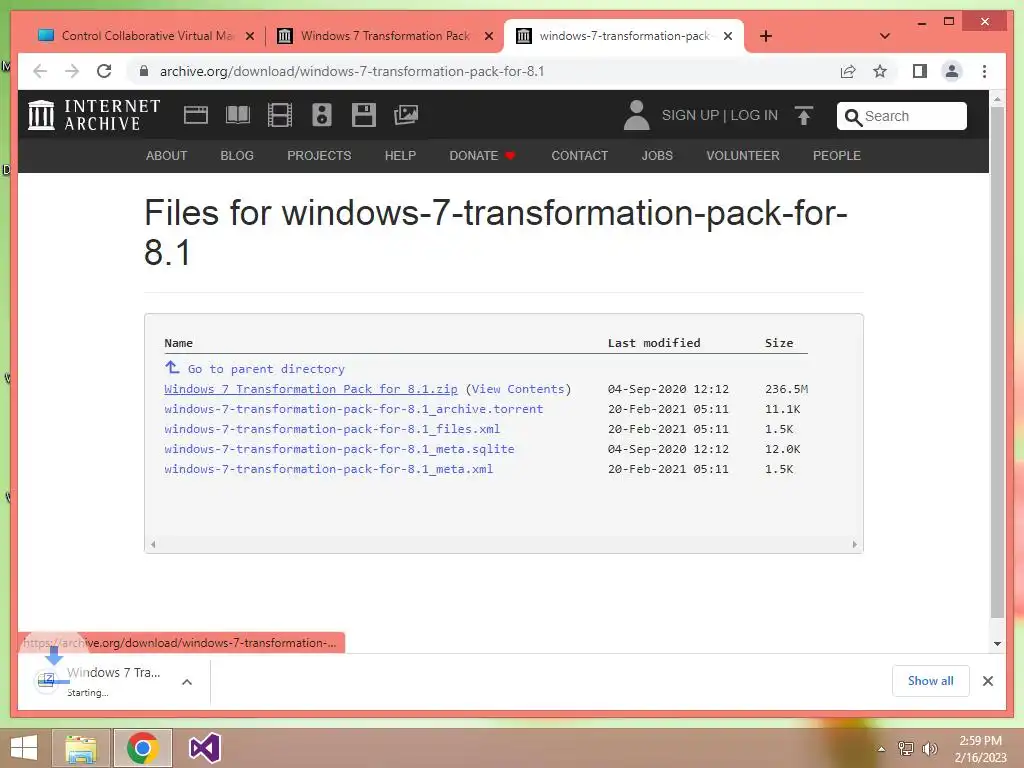Viewport: 1024px width, 768px height.
Task: Close the Control Collaborative Virtual tab
Action: click(x=249, y=36)
